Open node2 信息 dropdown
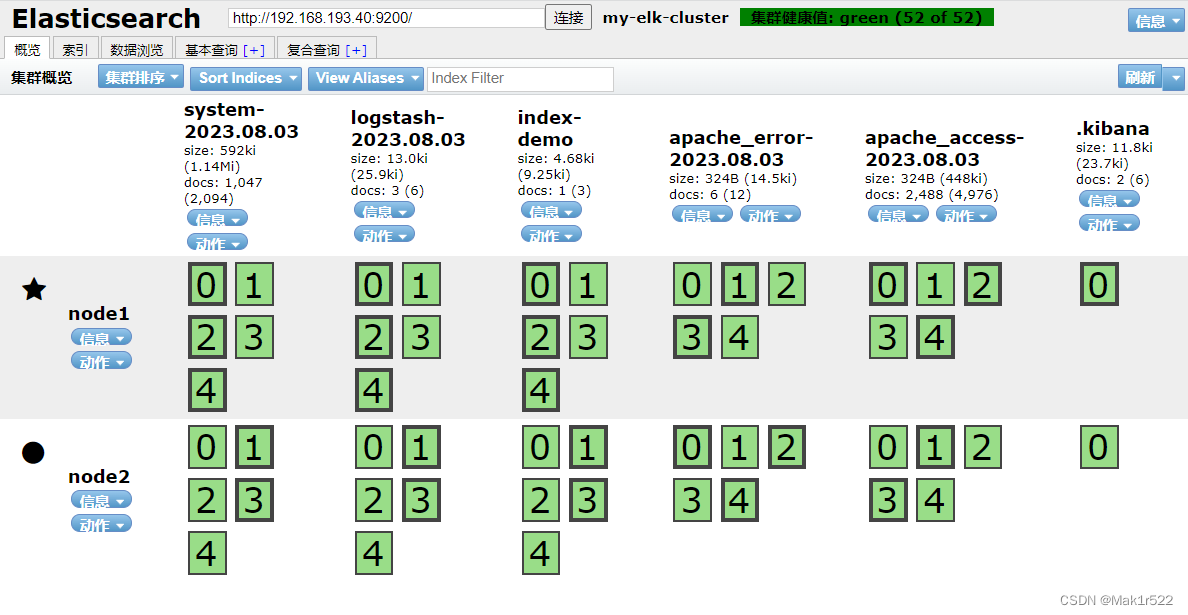This screenshot has width=1188, height=615. coord(102,500)
